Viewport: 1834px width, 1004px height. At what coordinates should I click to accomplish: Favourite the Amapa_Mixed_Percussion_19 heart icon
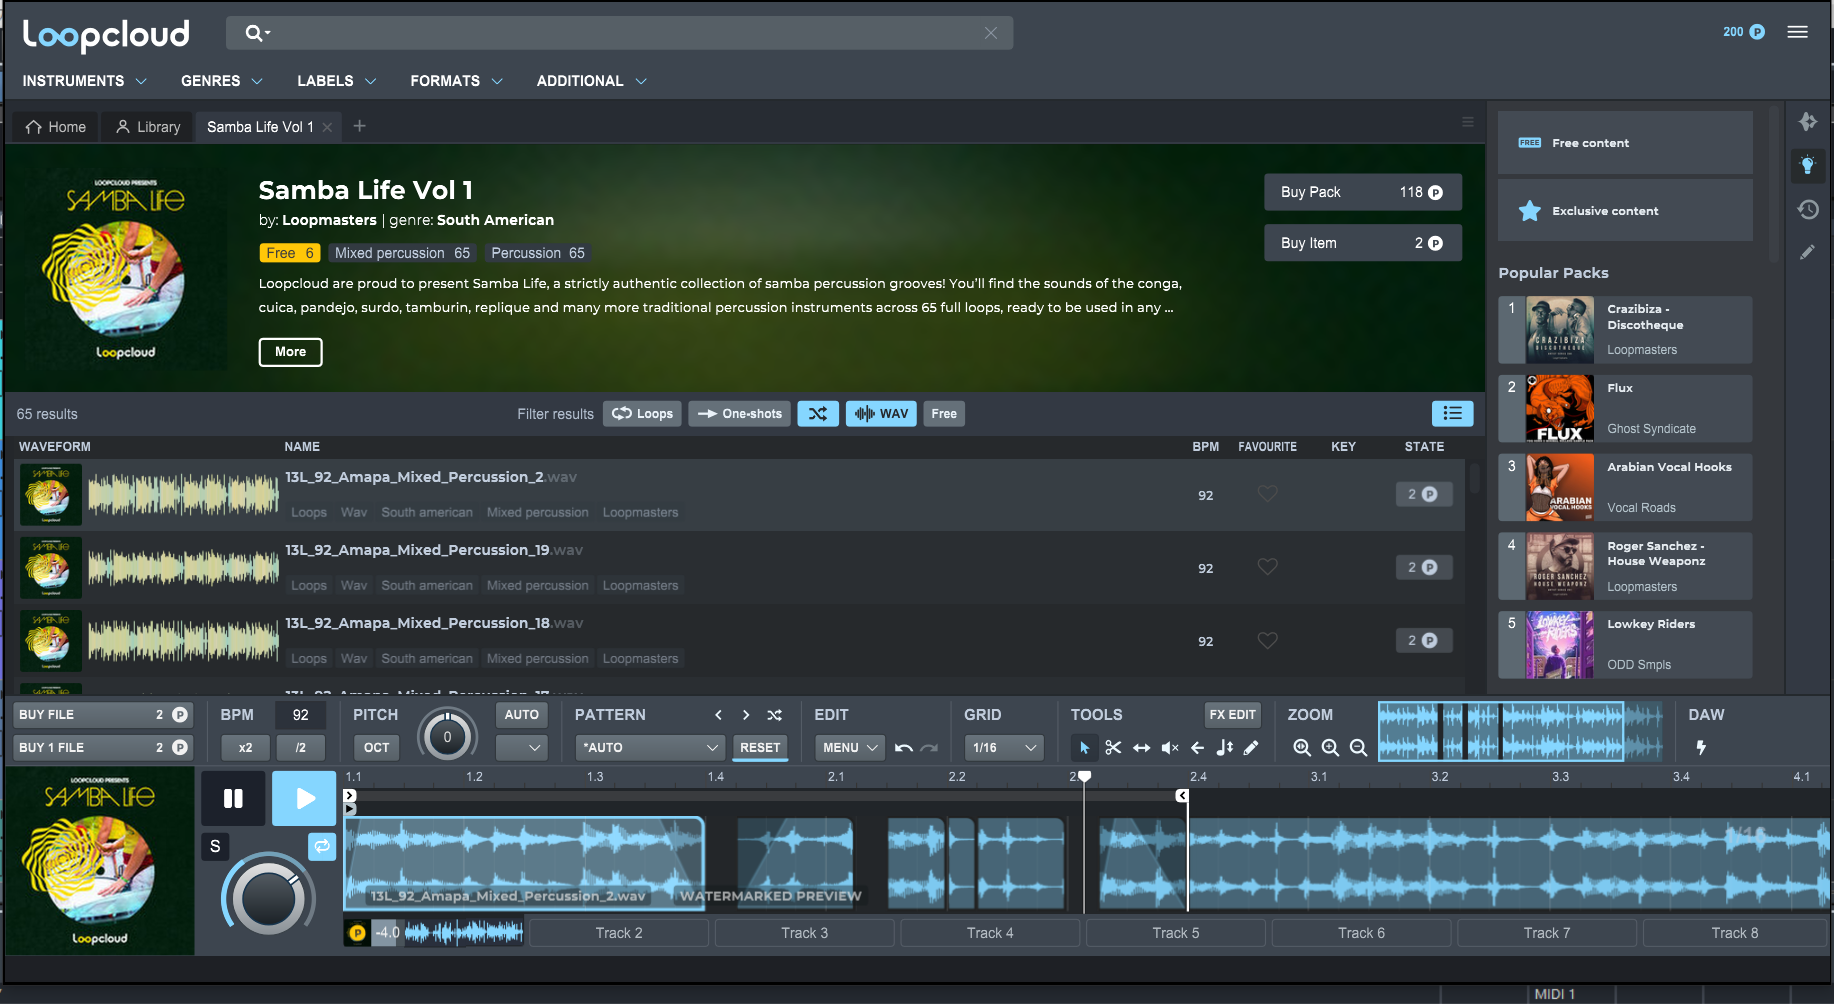tap(1267, 567)
